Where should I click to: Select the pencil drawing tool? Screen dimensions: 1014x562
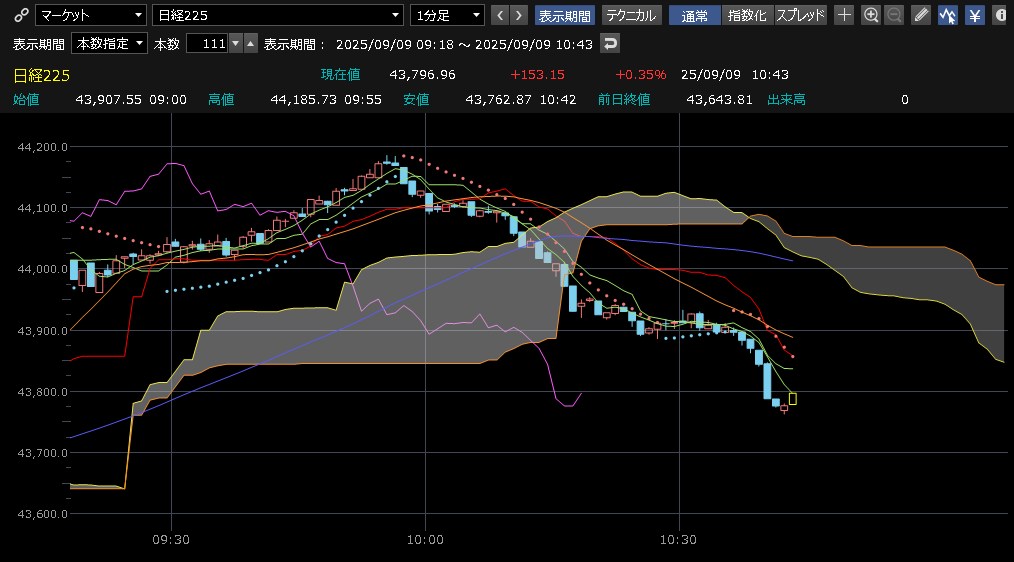tap(921, 15)
